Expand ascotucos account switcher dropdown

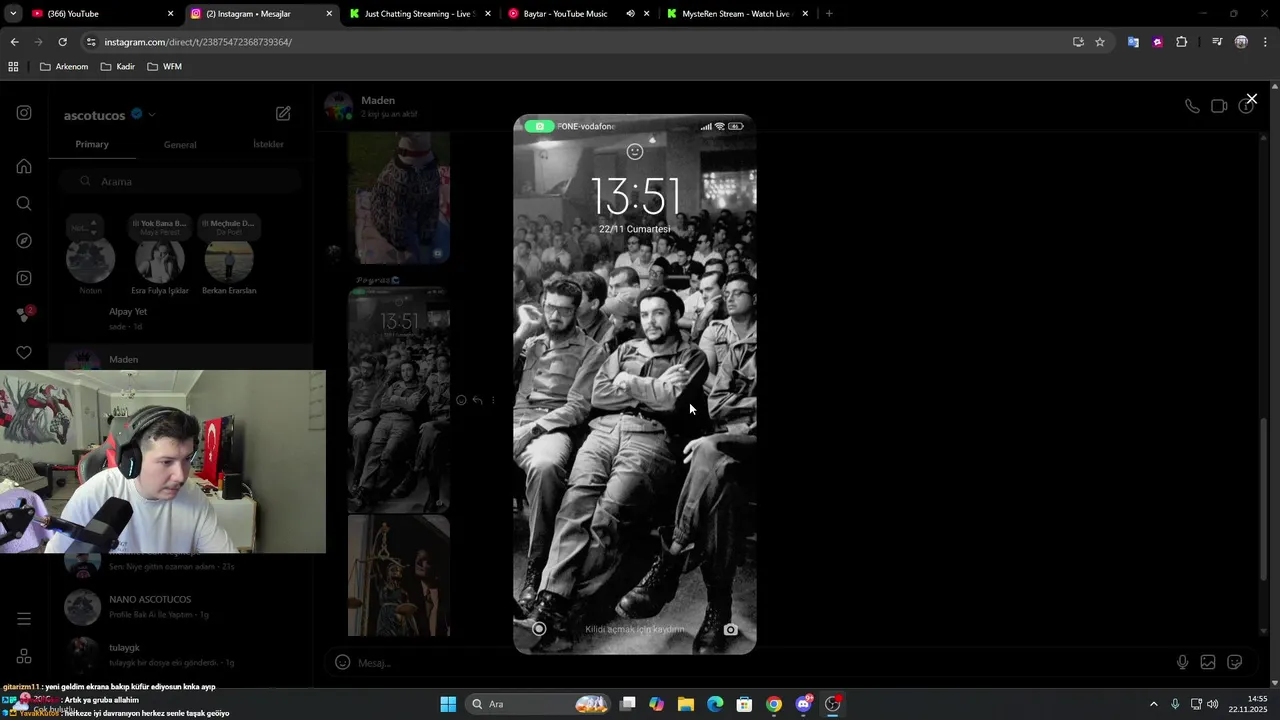[152, 115]
